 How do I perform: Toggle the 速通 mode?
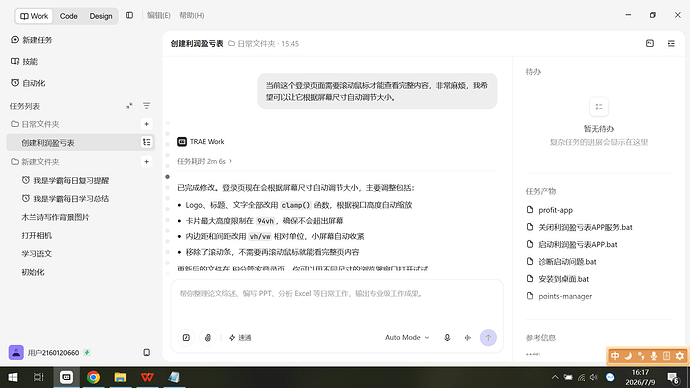tap(240, 338)
